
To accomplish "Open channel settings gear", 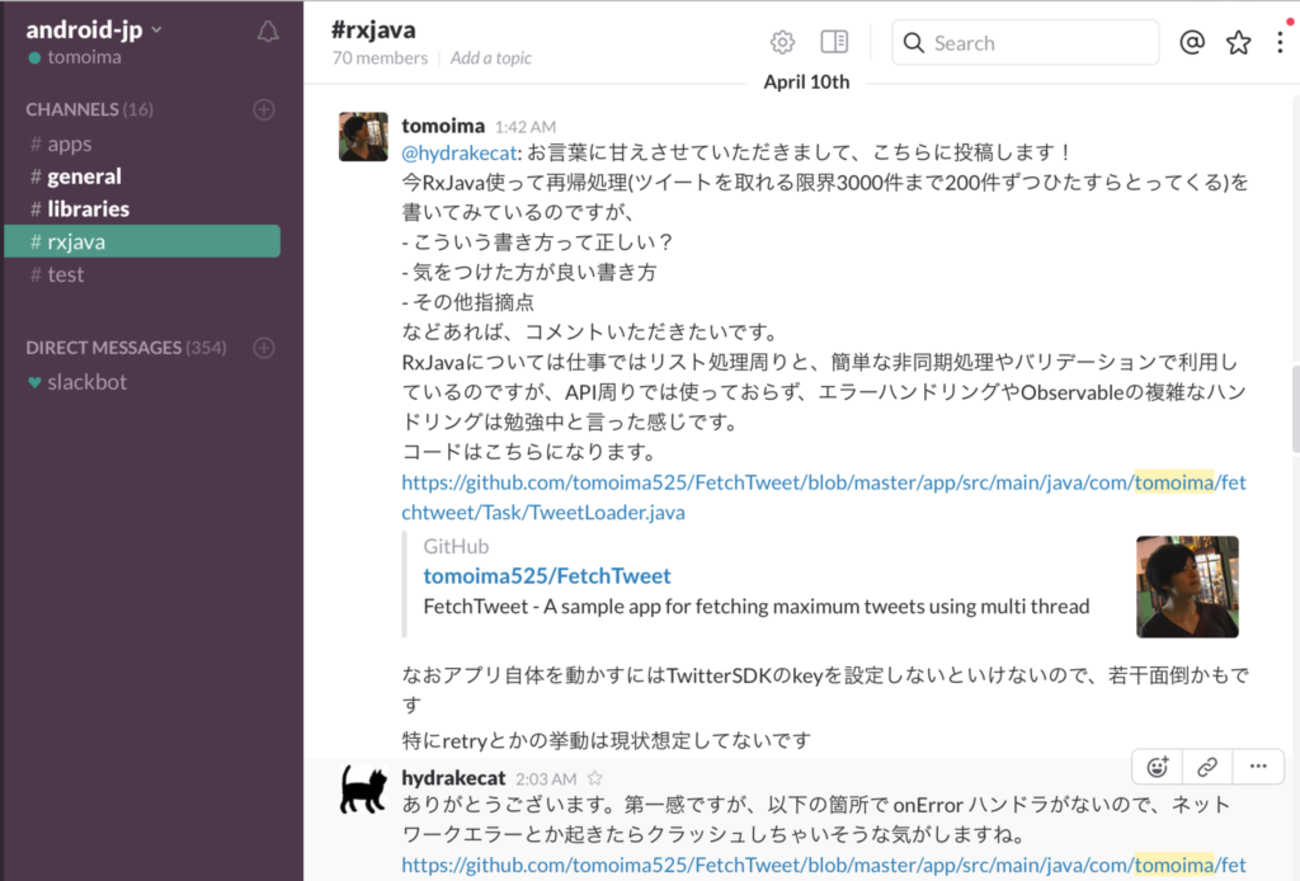I will [x=782, y=42].
